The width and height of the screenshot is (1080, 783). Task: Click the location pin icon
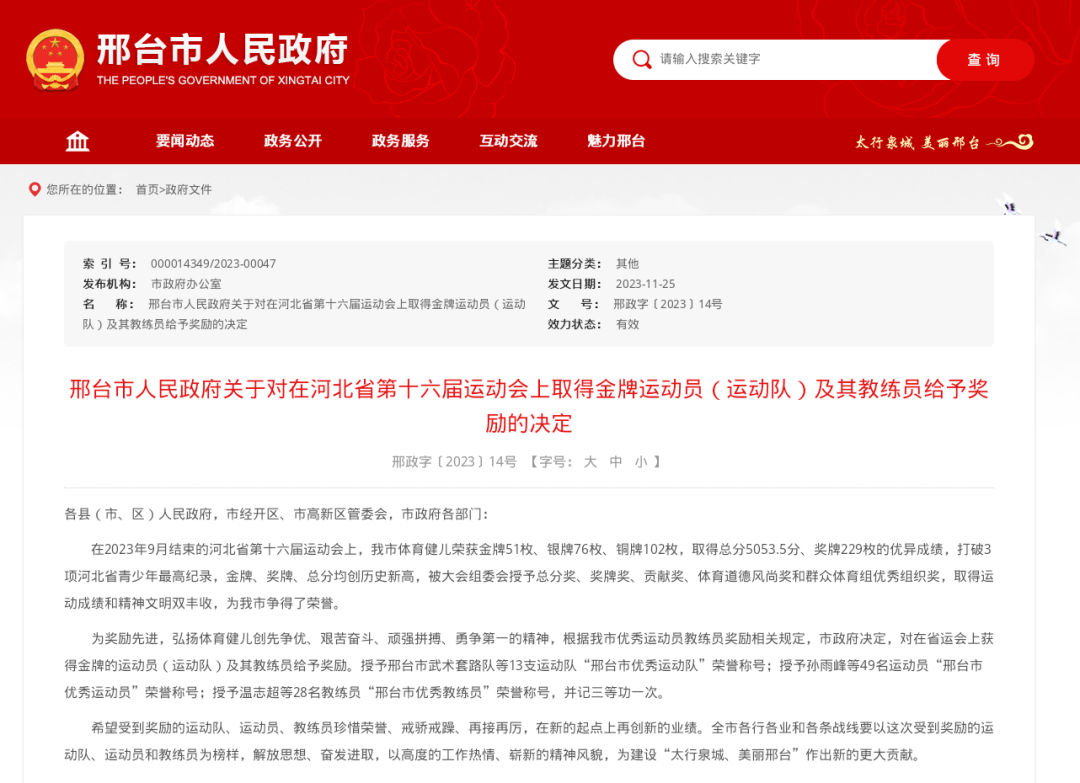(35, 189)
